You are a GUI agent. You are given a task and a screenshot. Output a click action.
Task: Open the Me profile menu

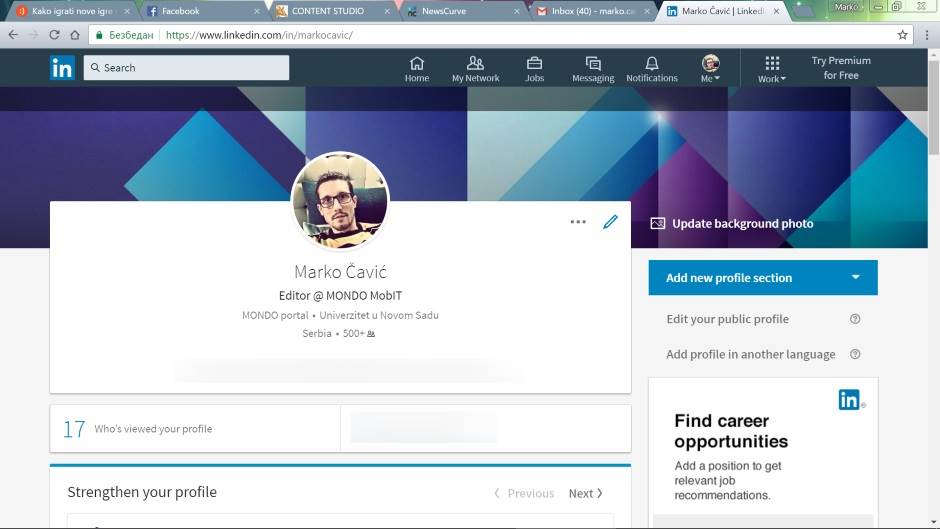pos(710,69)
